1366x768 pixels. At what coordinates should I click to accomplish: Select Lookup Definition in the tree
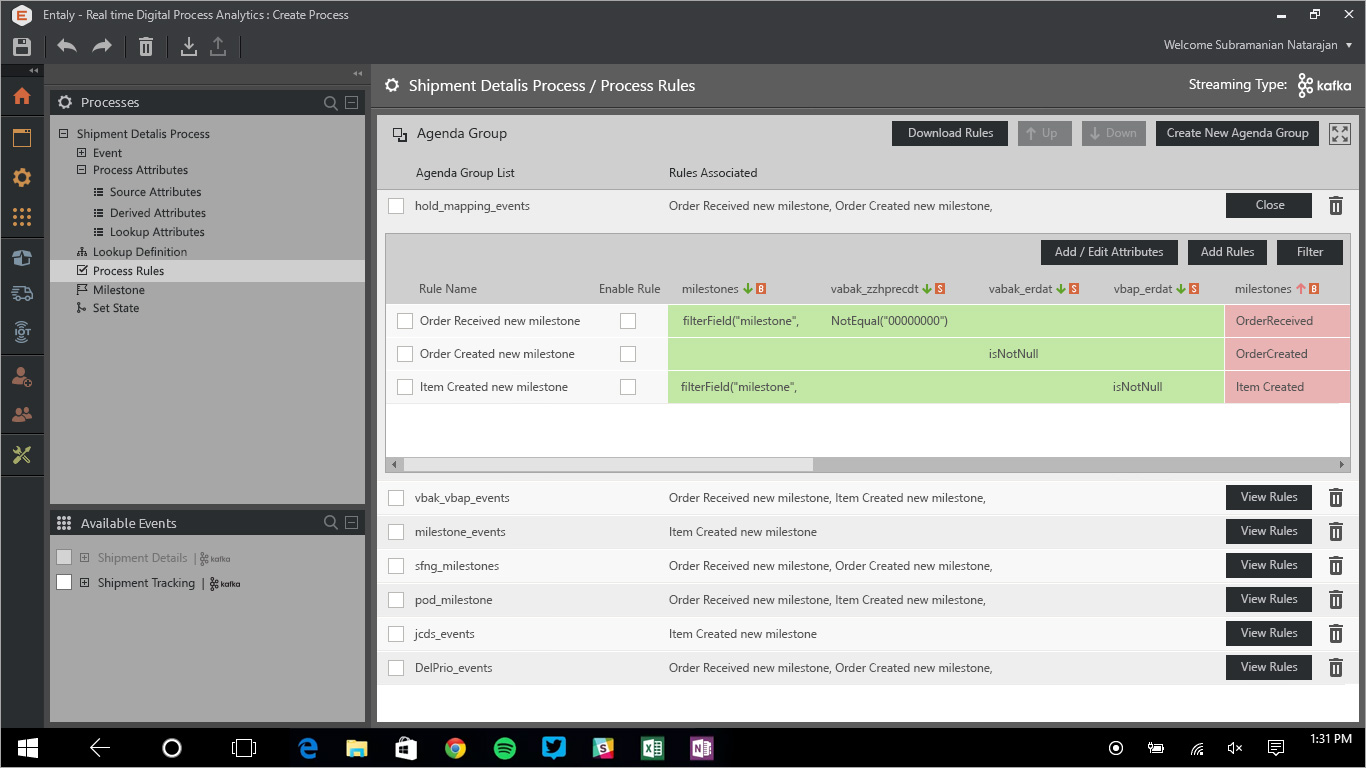click(x=139, y=252)
